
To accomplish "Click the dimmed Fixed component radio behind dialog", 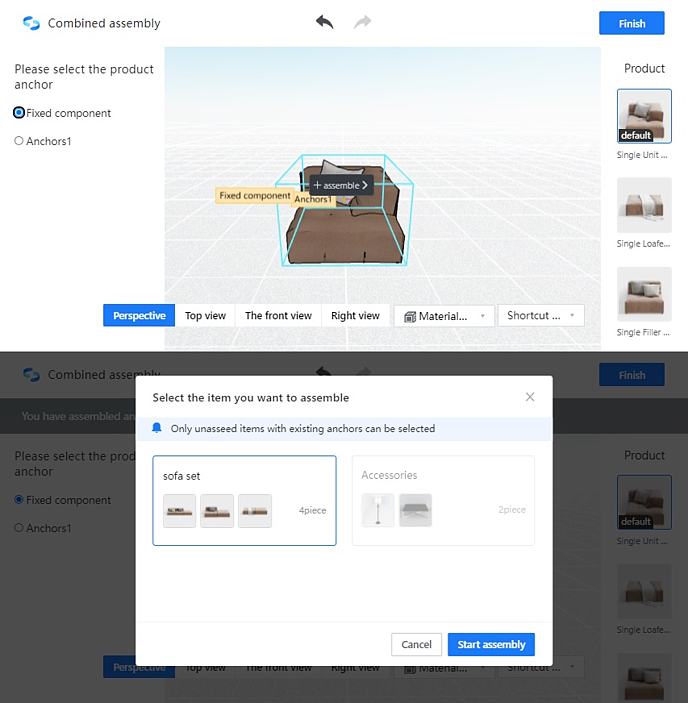I will [19, 499].
